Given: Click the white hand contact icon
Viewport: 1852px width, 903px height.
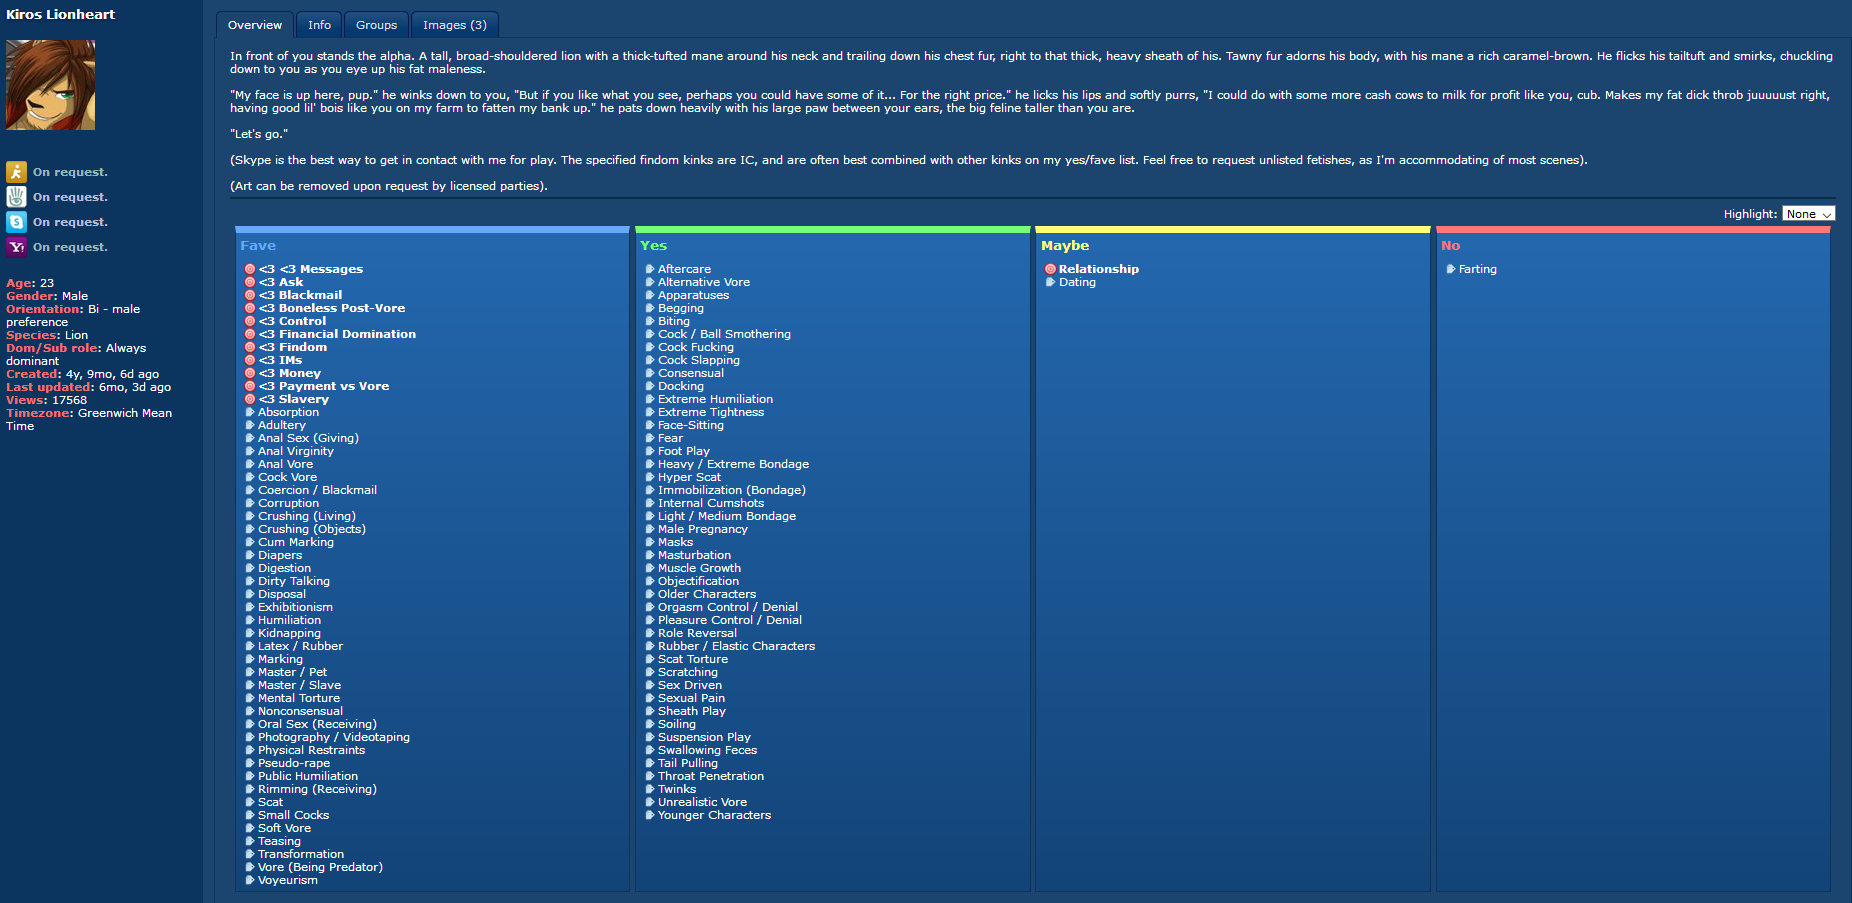Looking at the screenshot, I should [16, 197].
